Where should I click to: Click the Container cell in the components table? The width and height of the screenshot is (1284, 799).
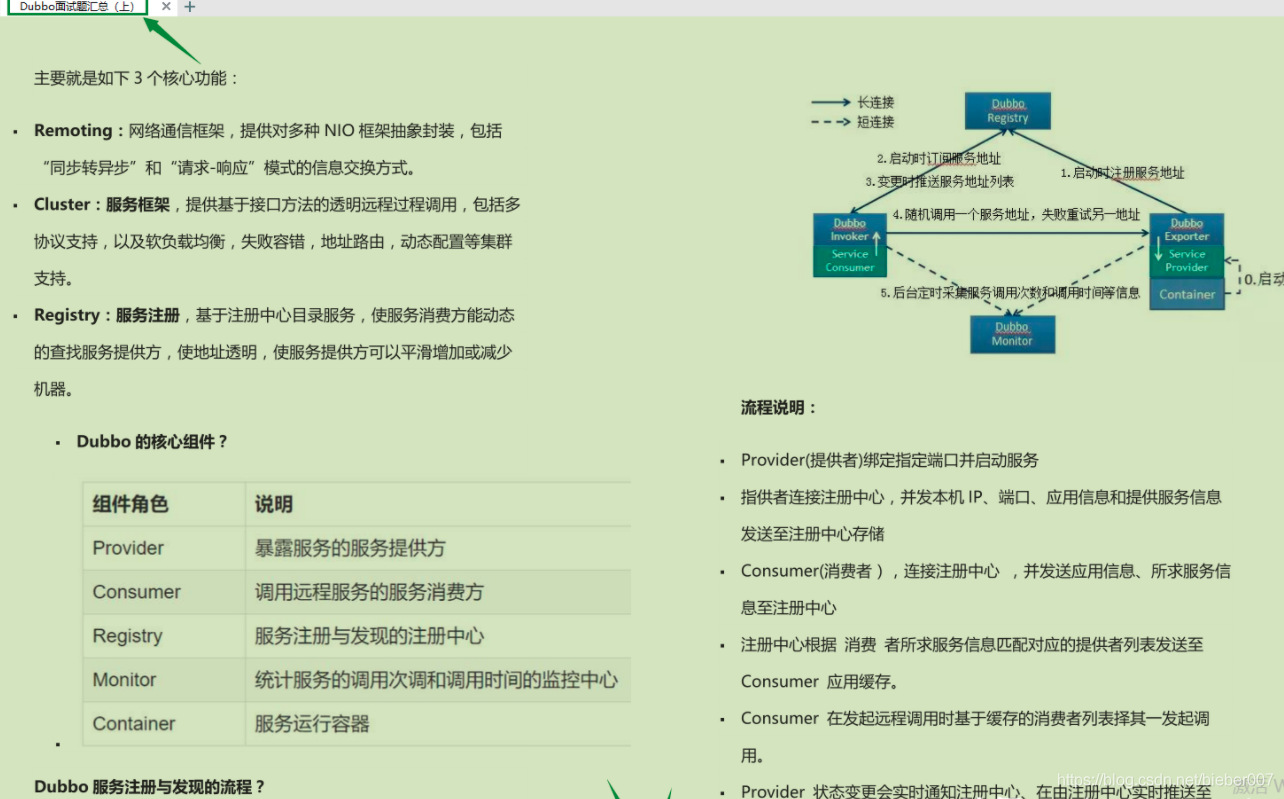pos(164,724)
